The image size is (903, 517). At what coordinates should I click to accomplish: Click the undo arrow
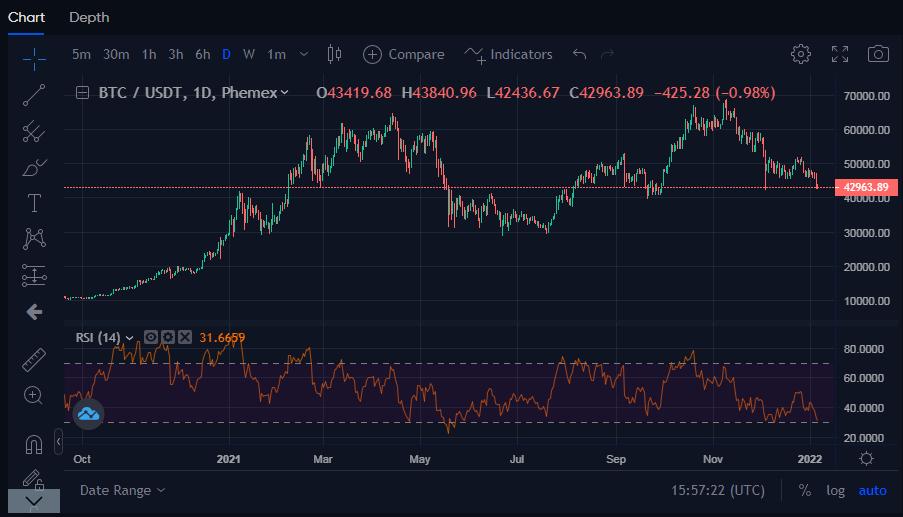click(x=579, y=54)
